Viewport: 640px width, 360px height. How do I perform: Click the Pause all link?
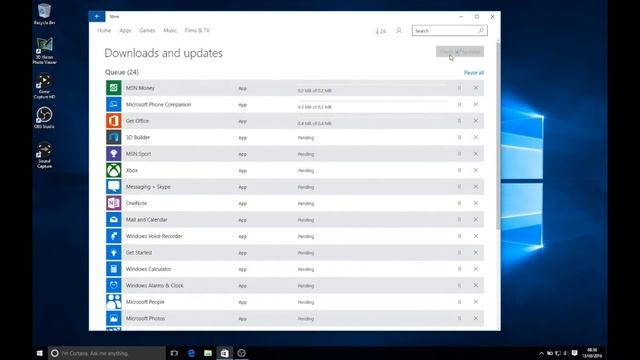[x=474, y=73]
